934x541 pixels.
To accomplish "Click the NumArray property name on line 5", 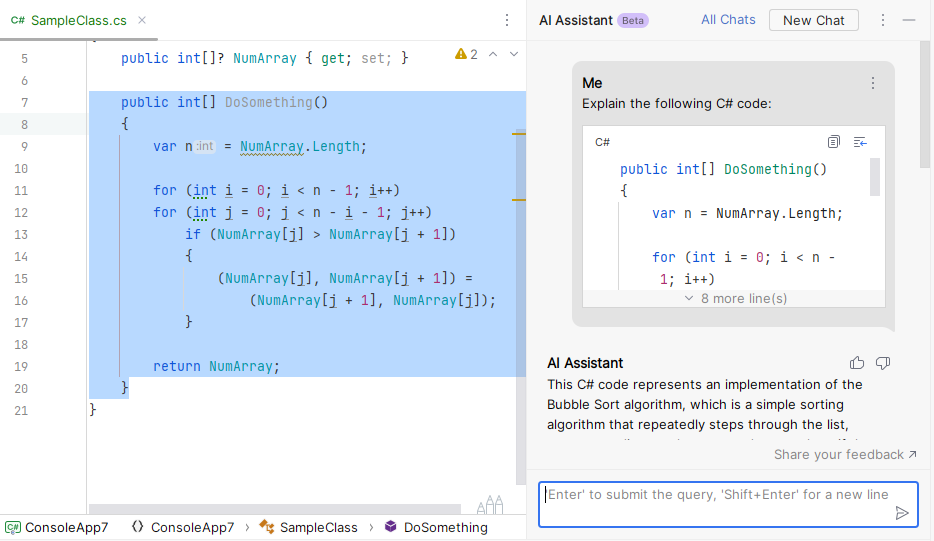I will pyautogui.click(x=264, y=58).
